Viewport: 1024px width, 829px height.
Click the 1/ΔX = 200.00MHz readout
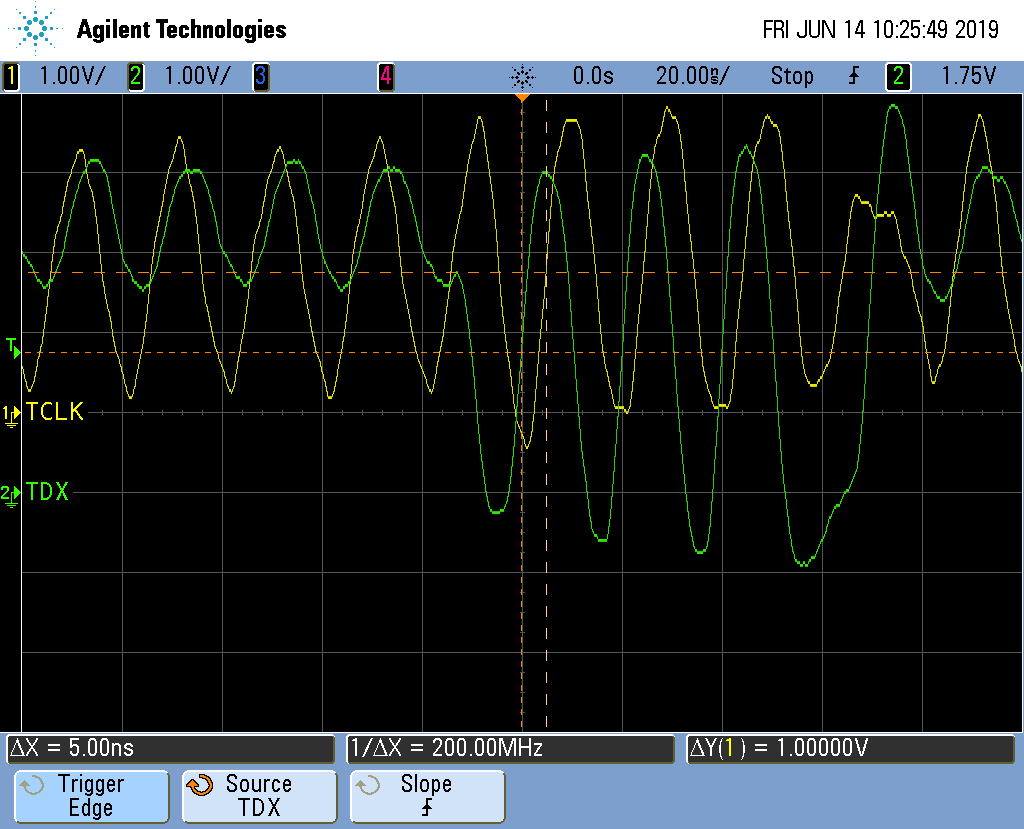click(x=510, y=748)
